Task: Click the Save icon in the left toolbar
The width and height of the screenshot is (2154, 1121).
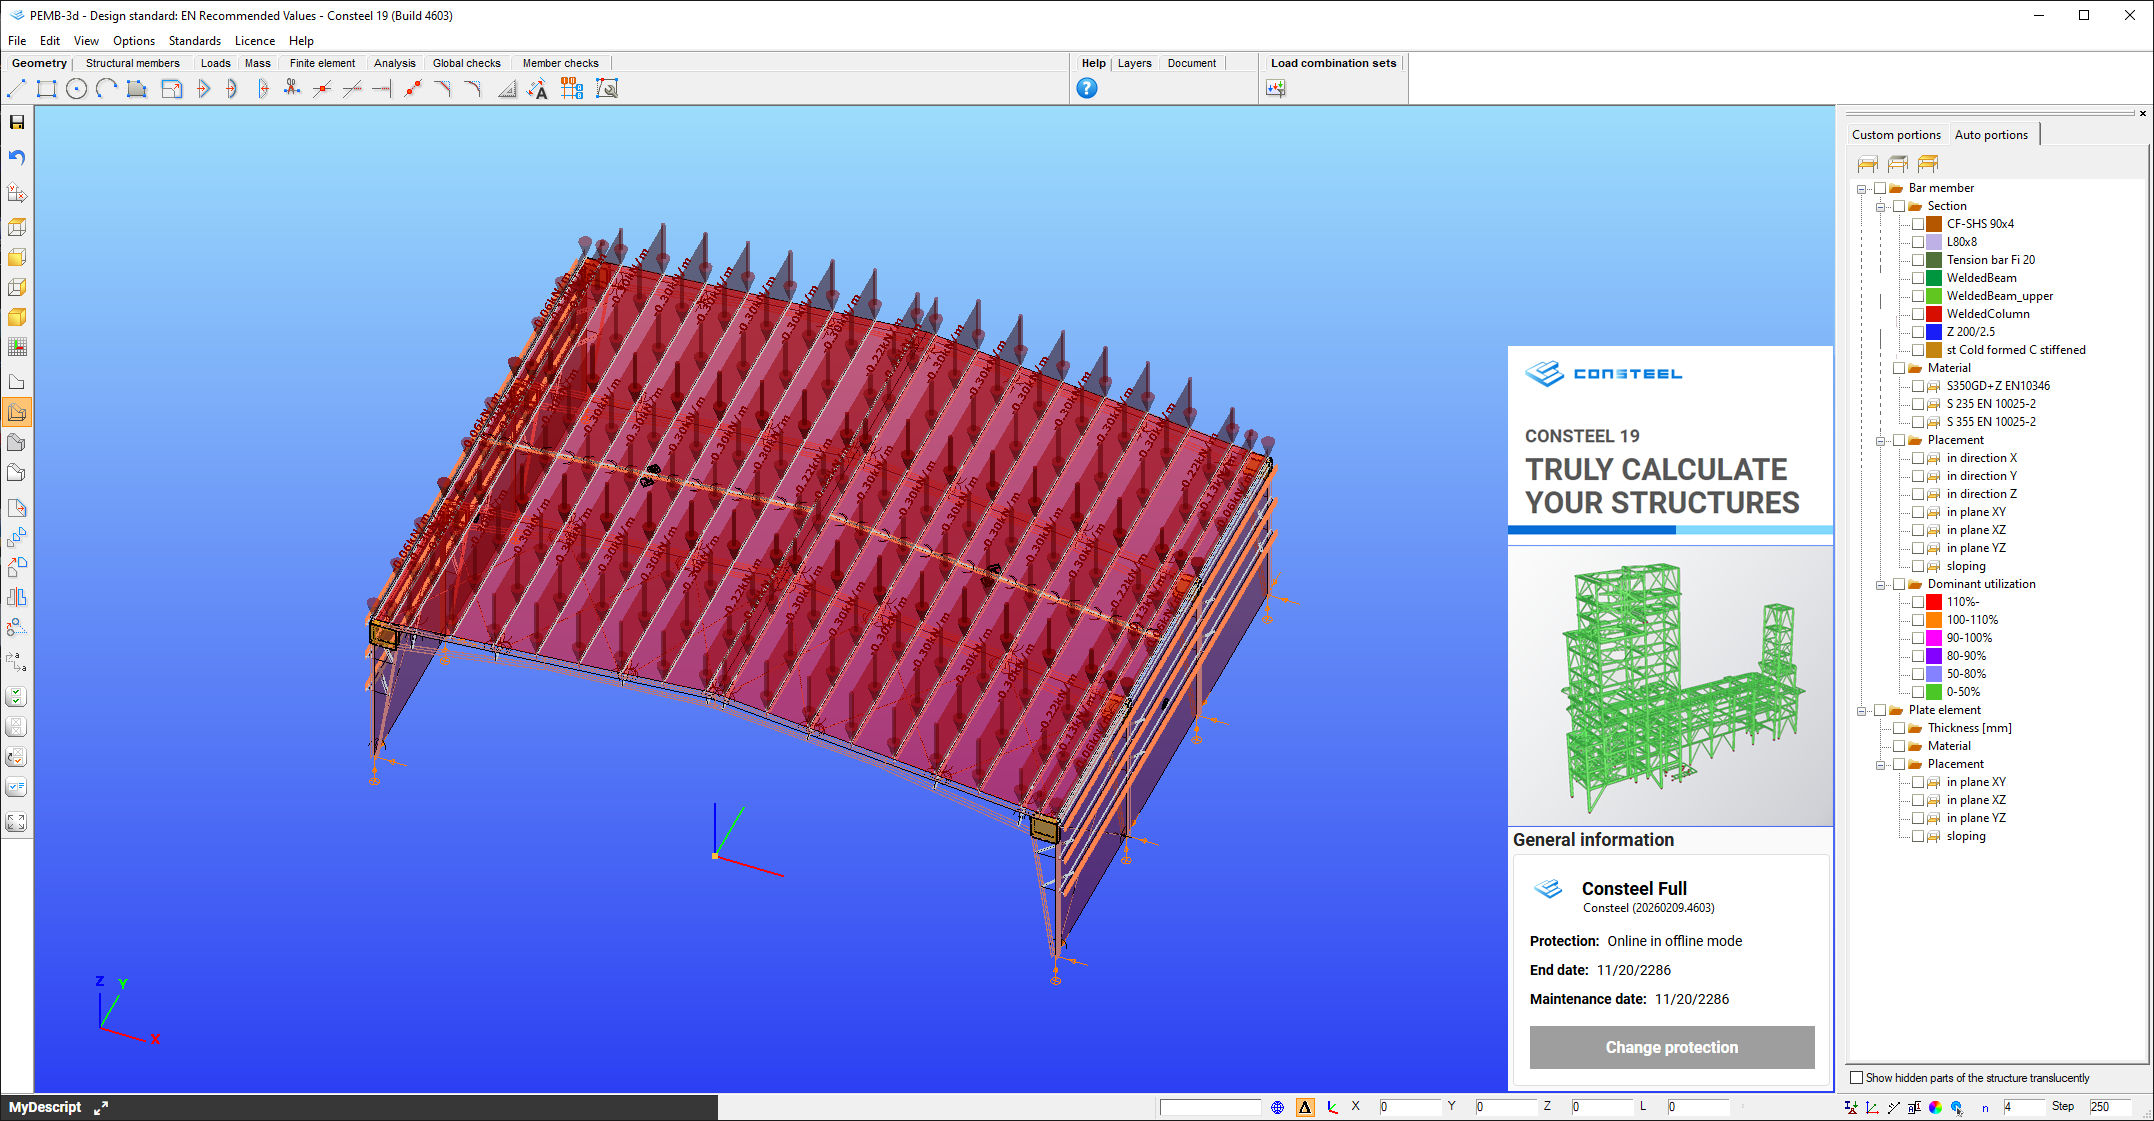Action: click(x=17, y=122)
